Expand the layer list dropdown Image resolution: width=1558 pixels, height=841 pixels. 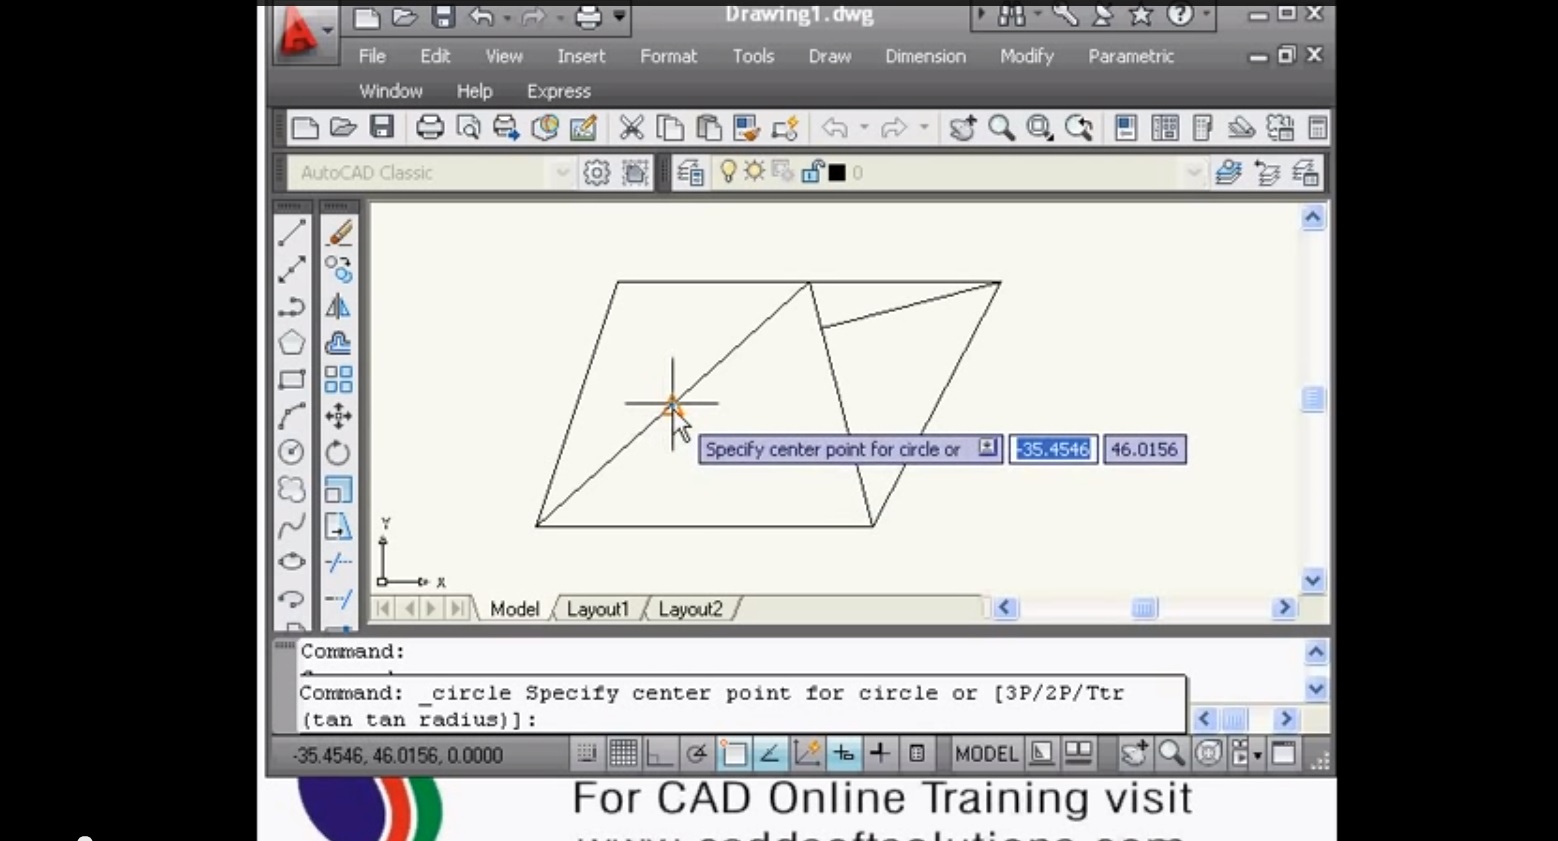1192,173
